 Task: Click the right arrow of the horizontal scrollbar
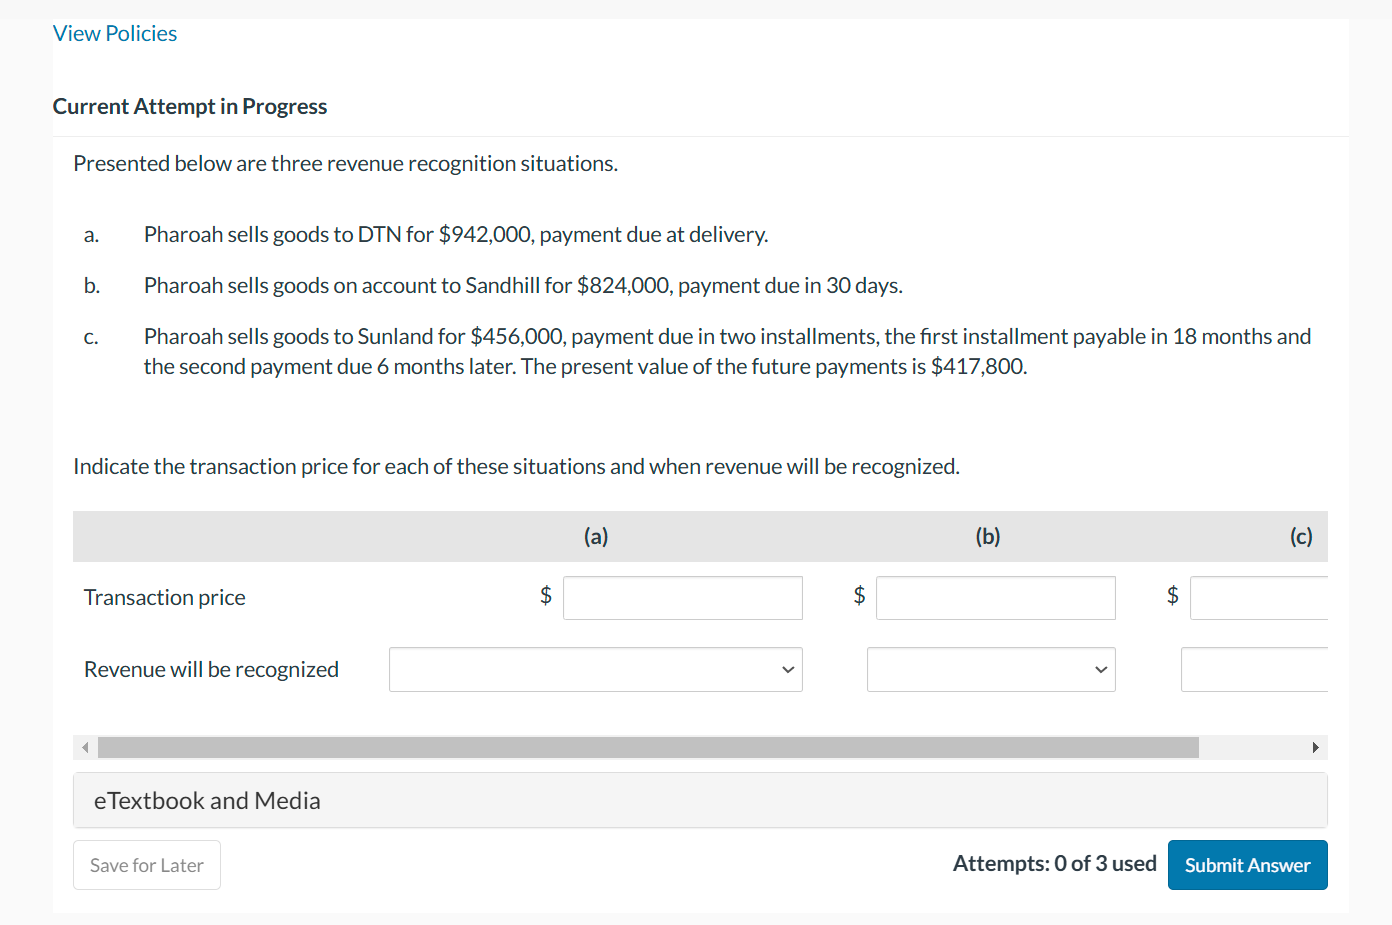click(x=1316, y=747)
